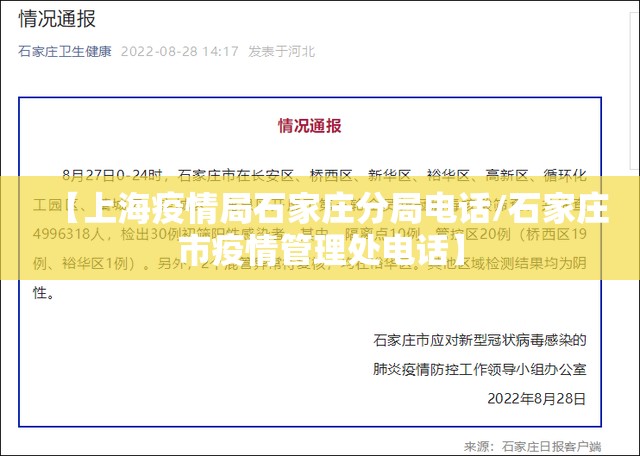Viewport: 640px width, 456px height.
Task: Open the 石家庄卫生健康 account link
Action: click(x=65, y=51)
